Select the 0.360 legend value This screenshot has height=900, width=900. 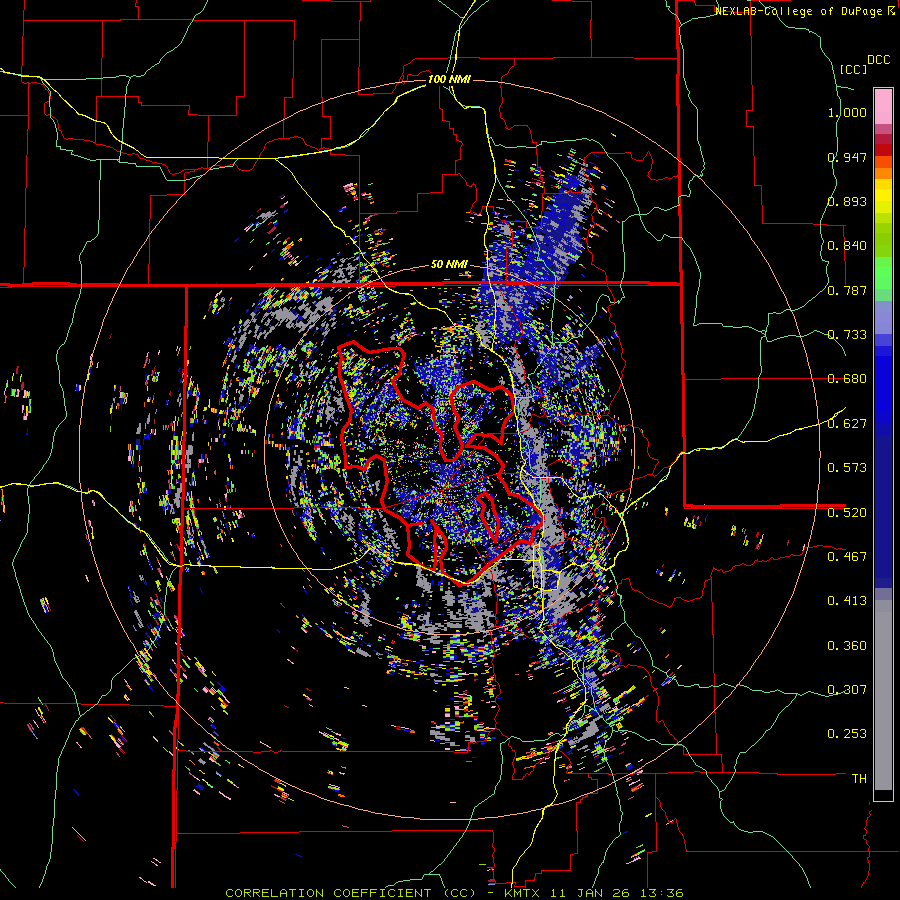point(847,646)
